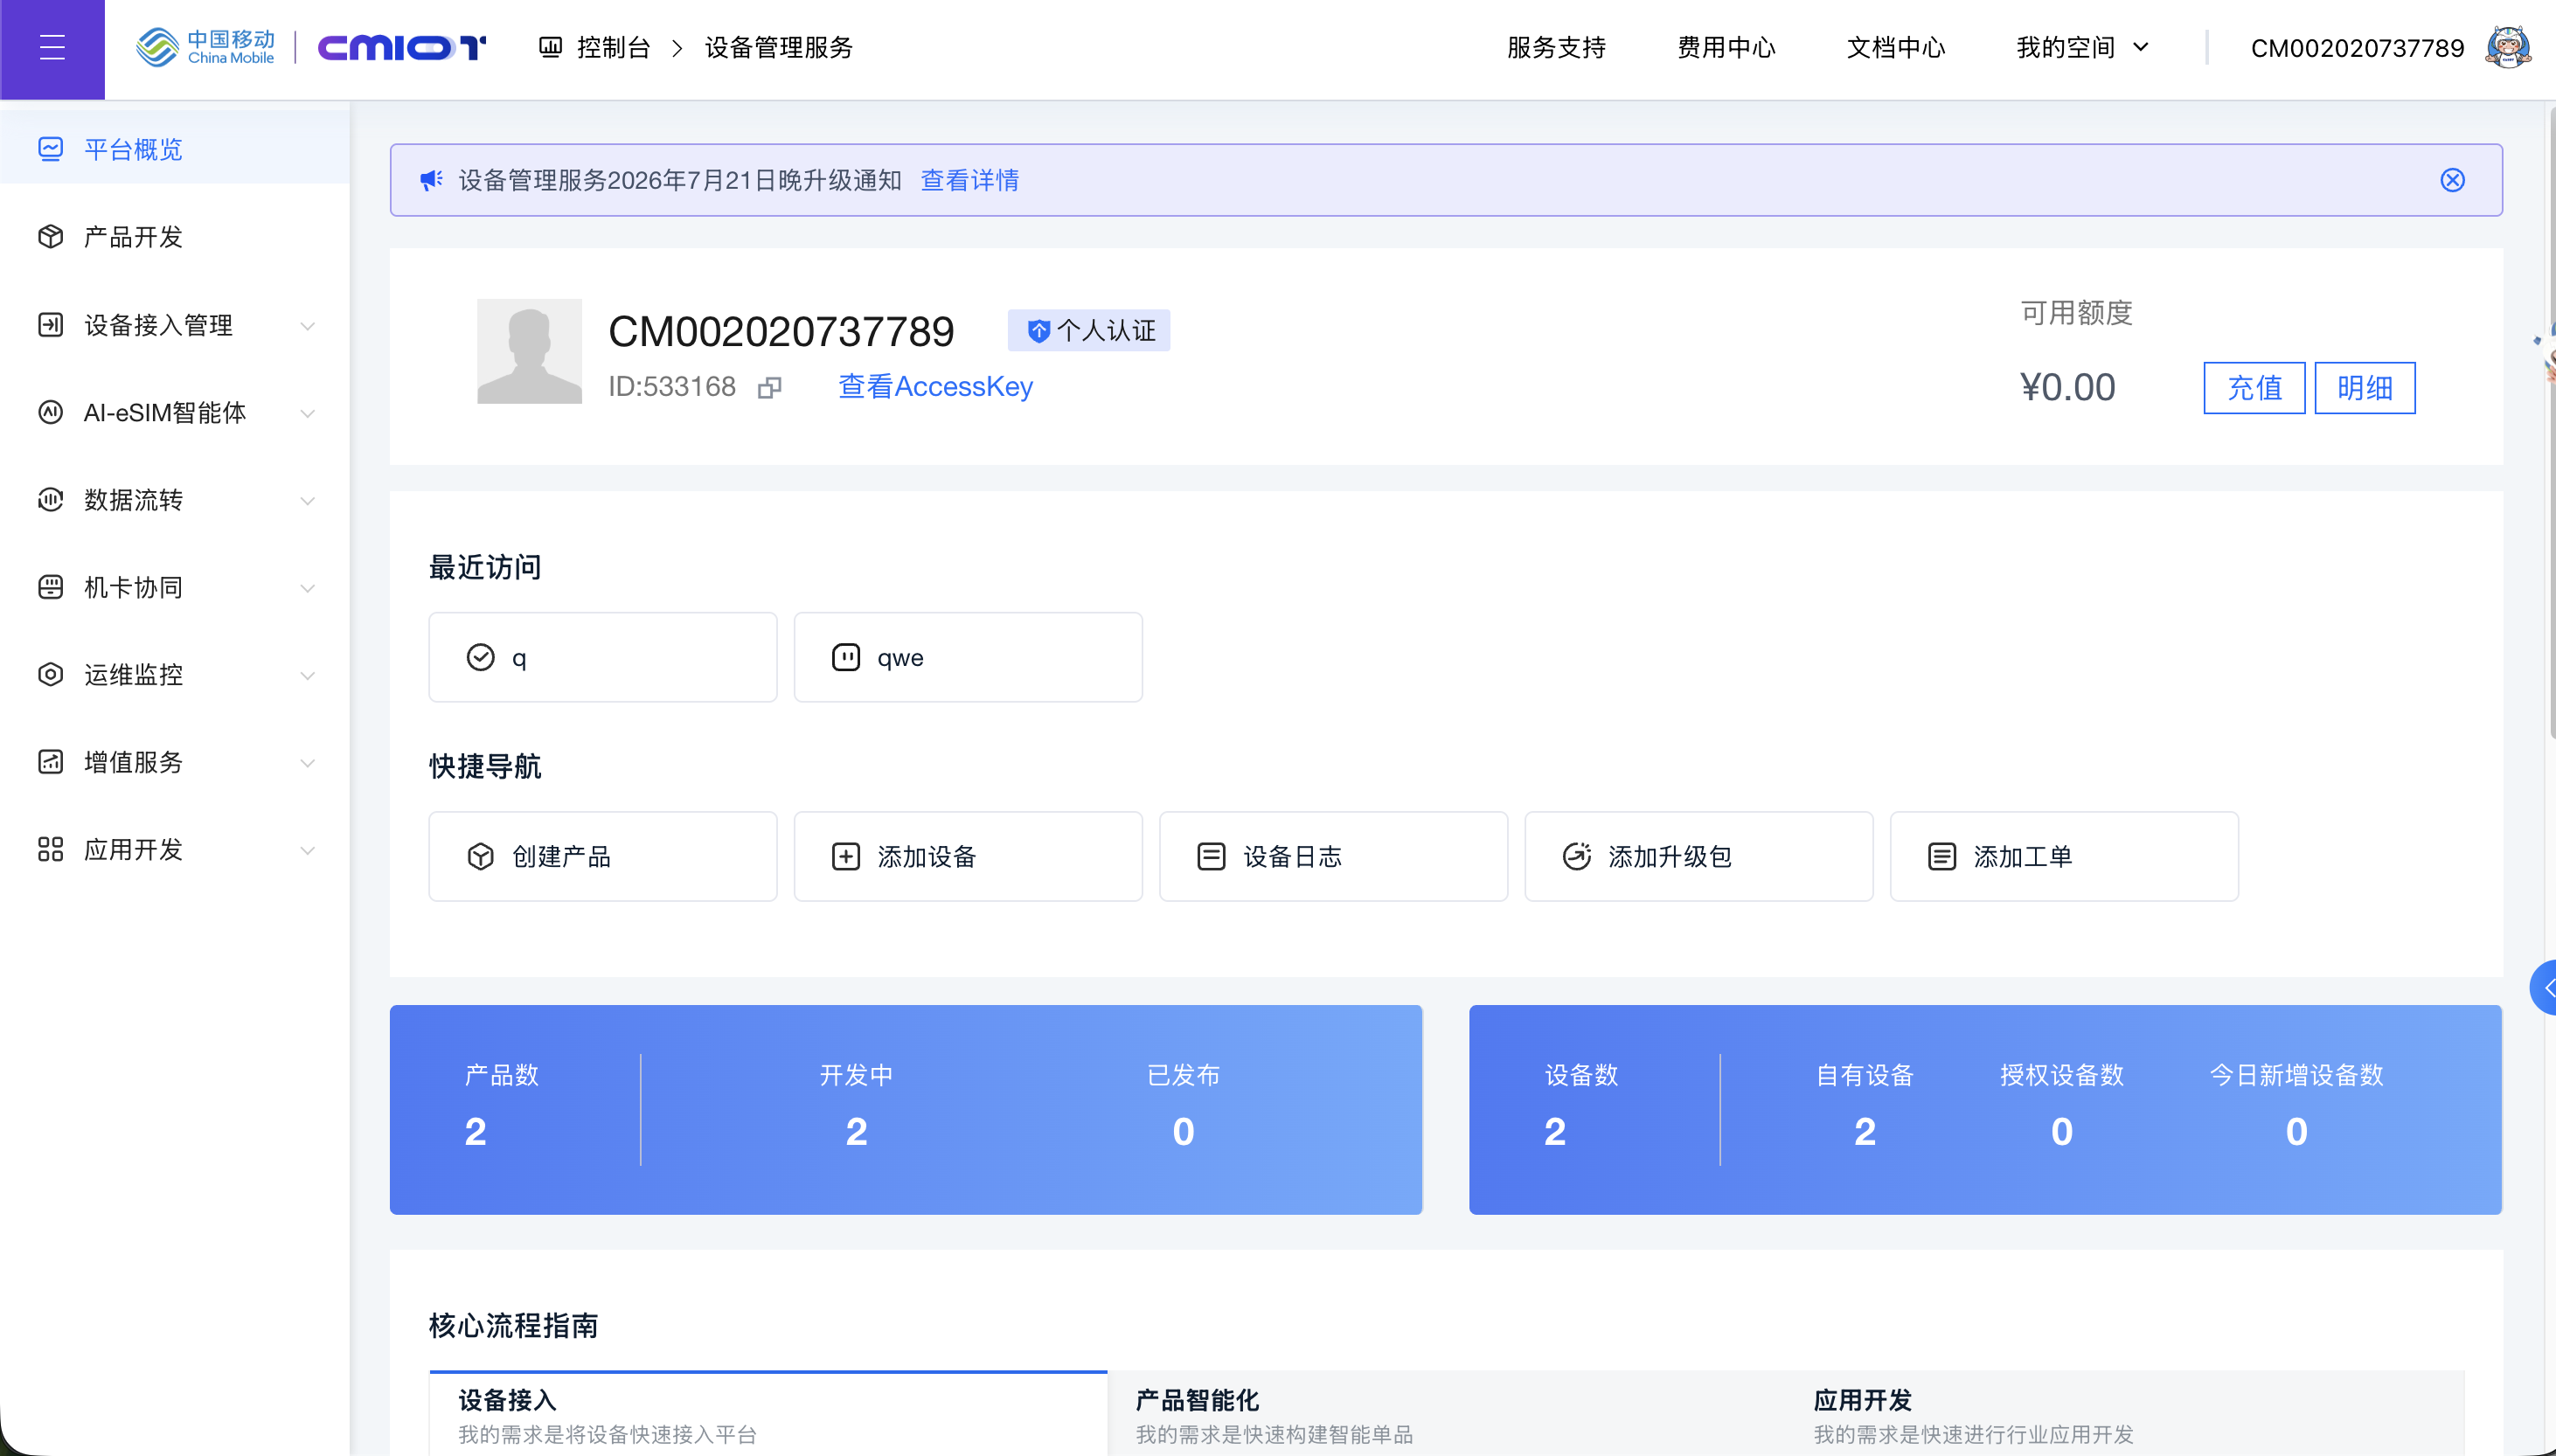Open the 查看AccessKey link

point(935,386)
